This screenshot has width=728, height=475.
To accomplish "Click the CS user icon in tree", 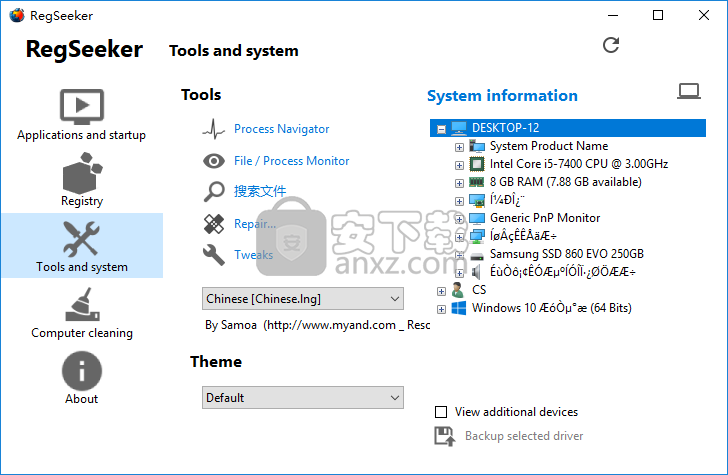I will [458, 290].
